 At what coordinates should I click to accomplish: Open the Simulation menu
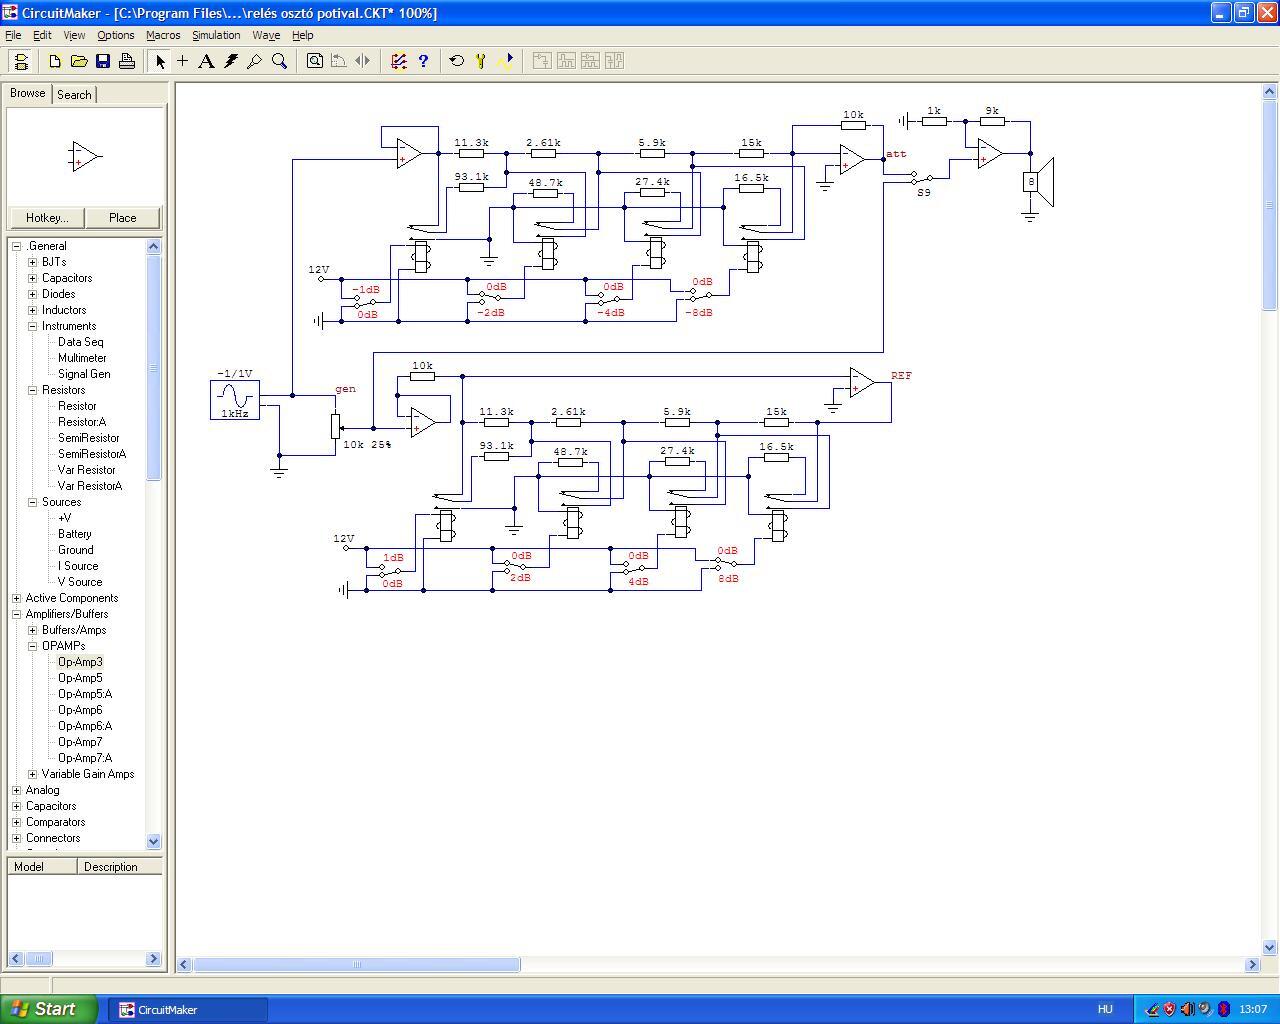click(x=216, y=35)
